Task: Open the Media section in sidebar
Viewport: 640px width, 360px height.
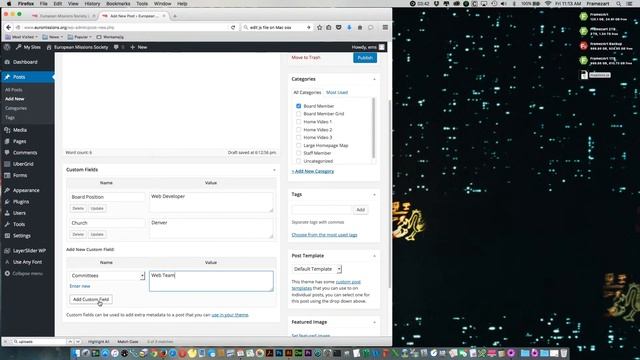Action: pos(20,130)
